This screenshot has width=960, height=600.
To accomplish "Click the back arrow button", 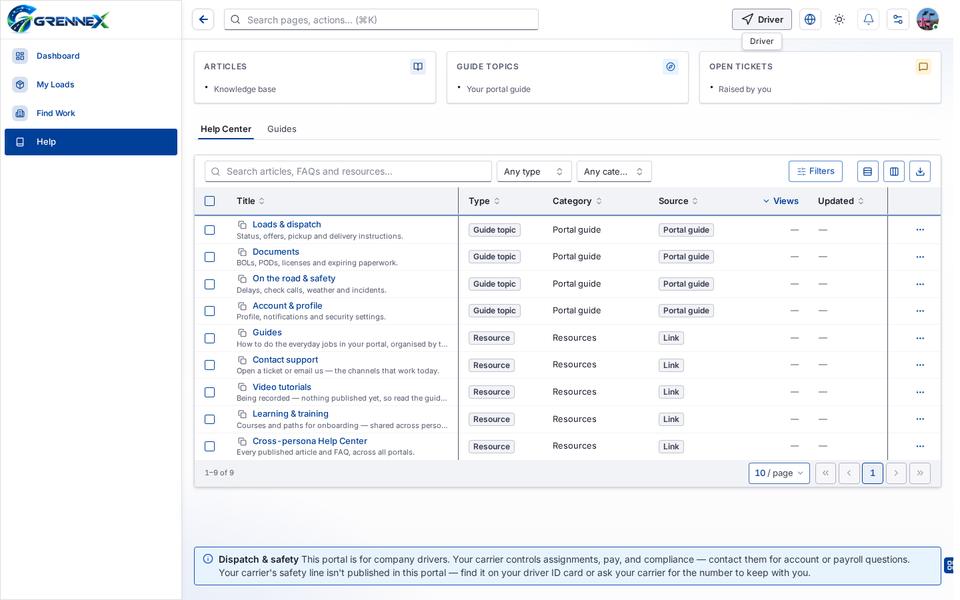I will 203,20.
